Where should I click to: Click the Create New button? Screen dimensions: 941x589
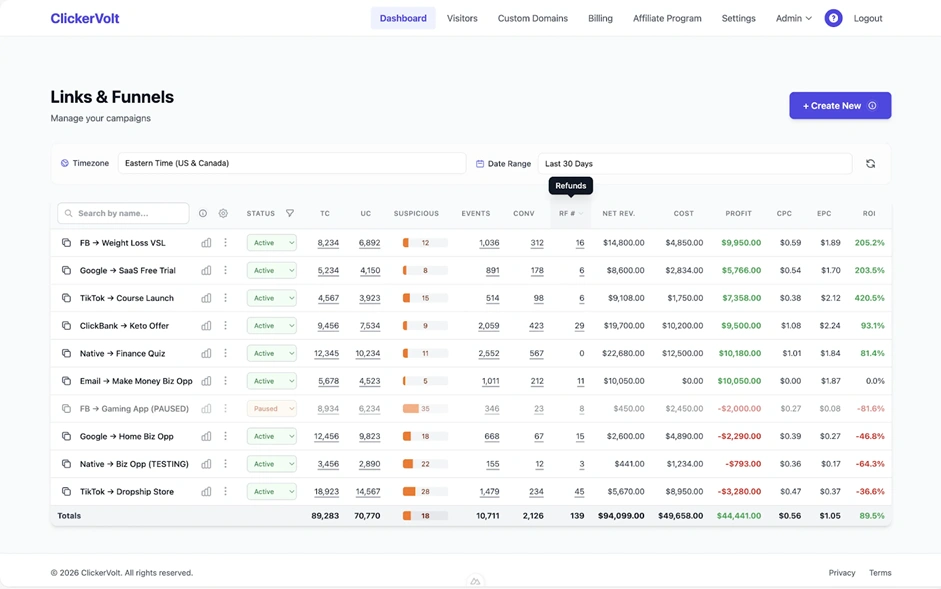coord(839,106)
